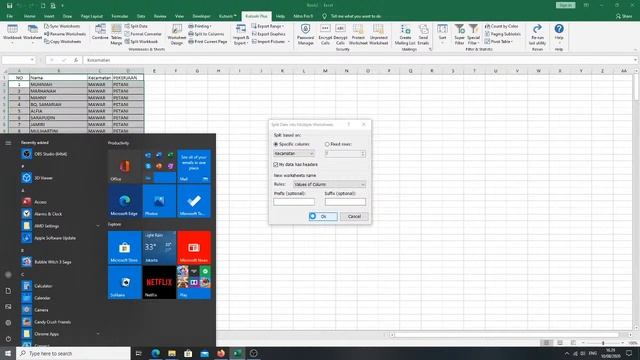Click Tell me what you want to do

pos(352,16)
